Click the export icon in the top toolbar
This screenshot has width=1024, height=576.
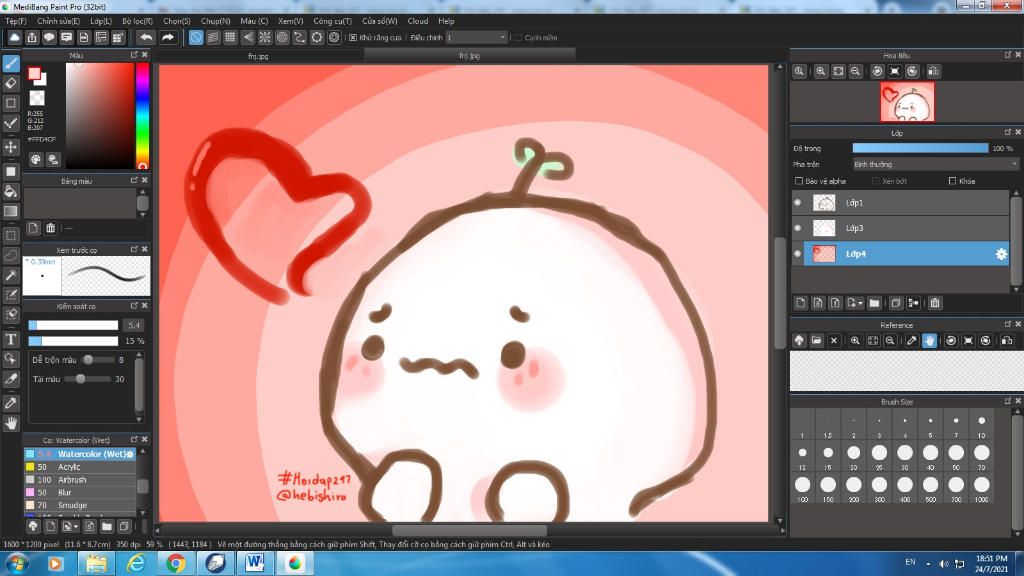click(x=32, y=38)
